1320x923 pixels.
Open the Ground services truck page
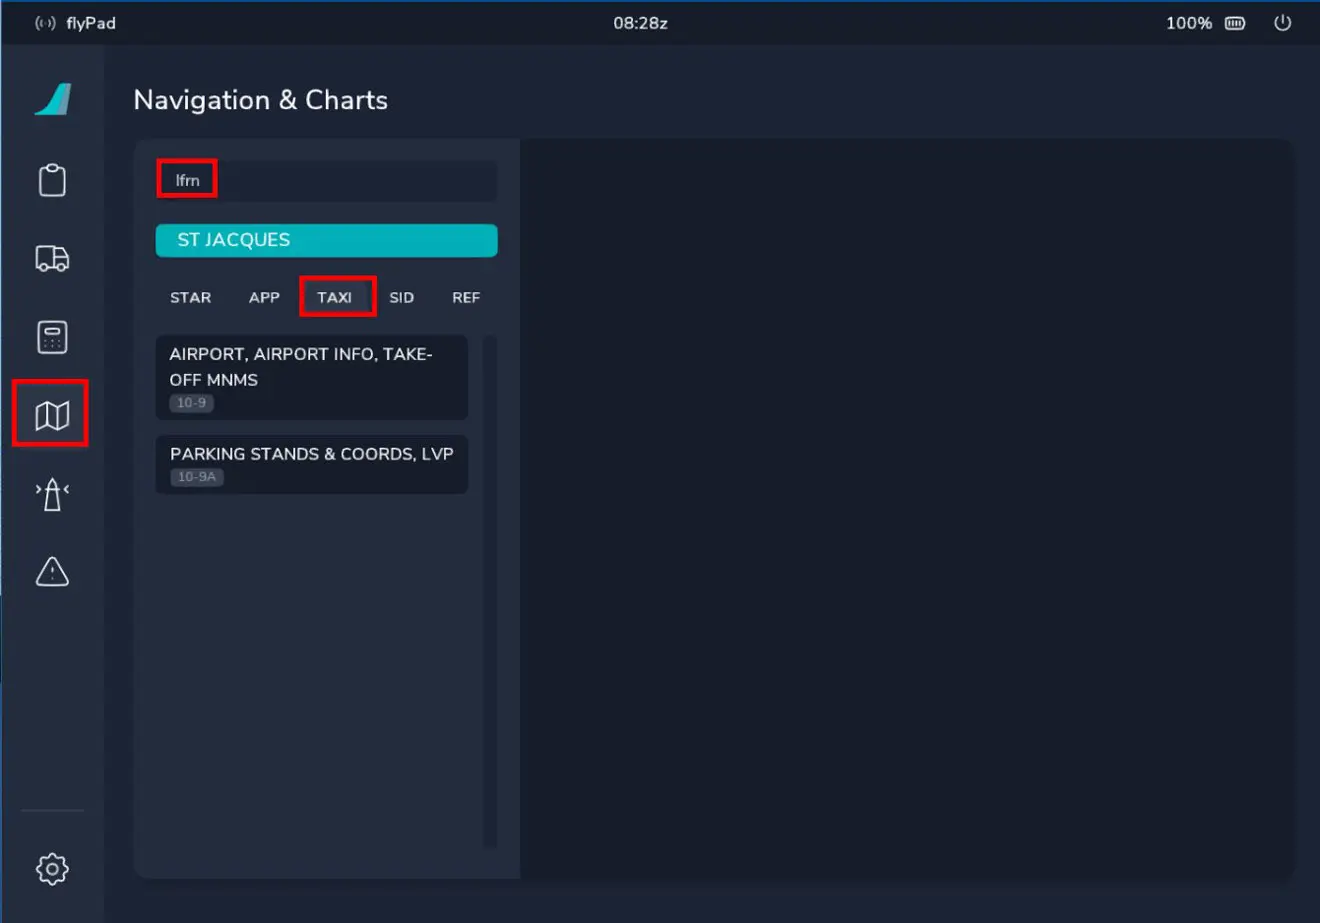[52, 259]
